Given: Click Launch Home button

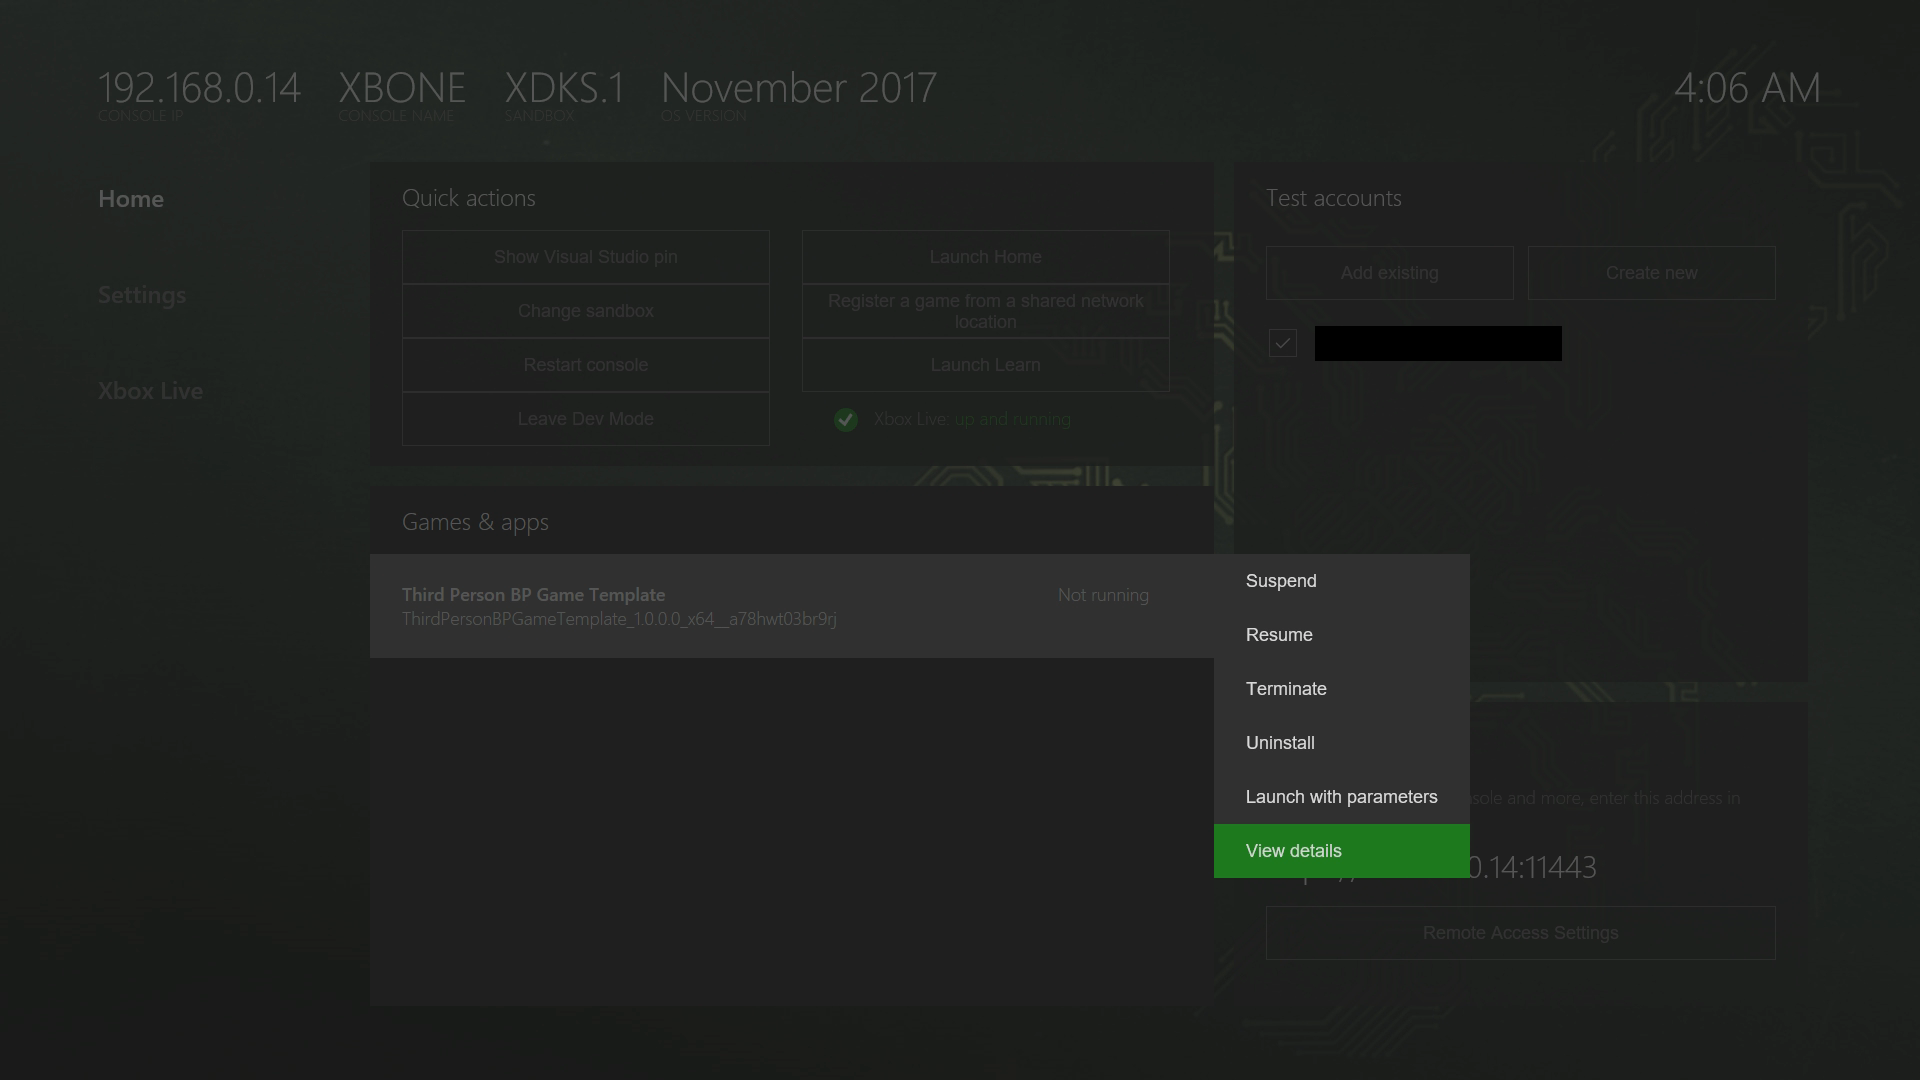Looking at the screenshot, I should pyautogui.click(x=986, y=257).
